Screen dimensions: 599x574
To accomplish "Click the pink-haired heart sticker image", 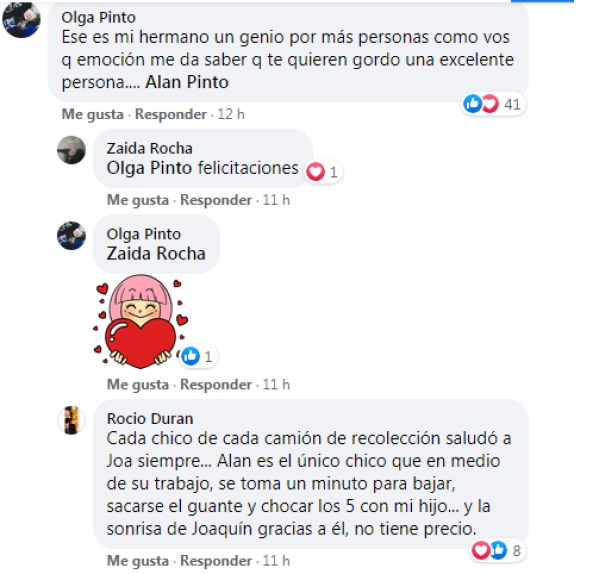I will (x=141, y=321).
